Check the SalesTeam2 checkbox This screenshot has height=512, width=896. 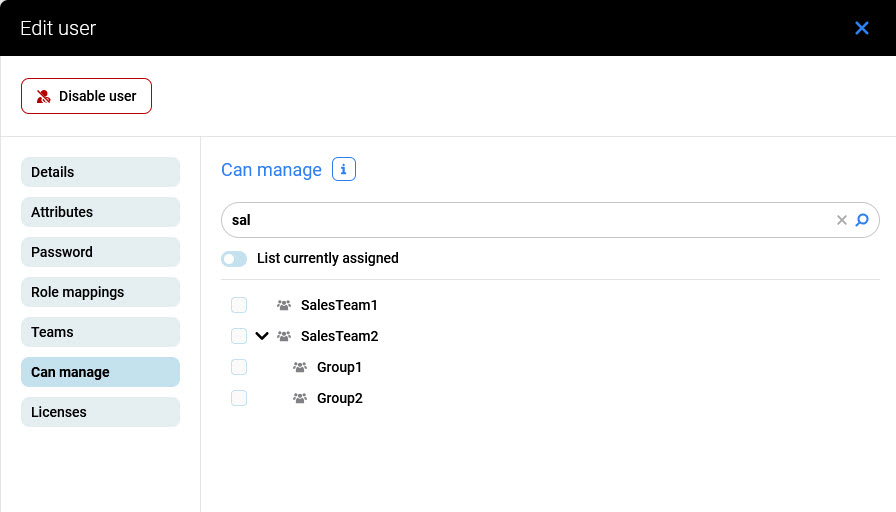point(239,336)
